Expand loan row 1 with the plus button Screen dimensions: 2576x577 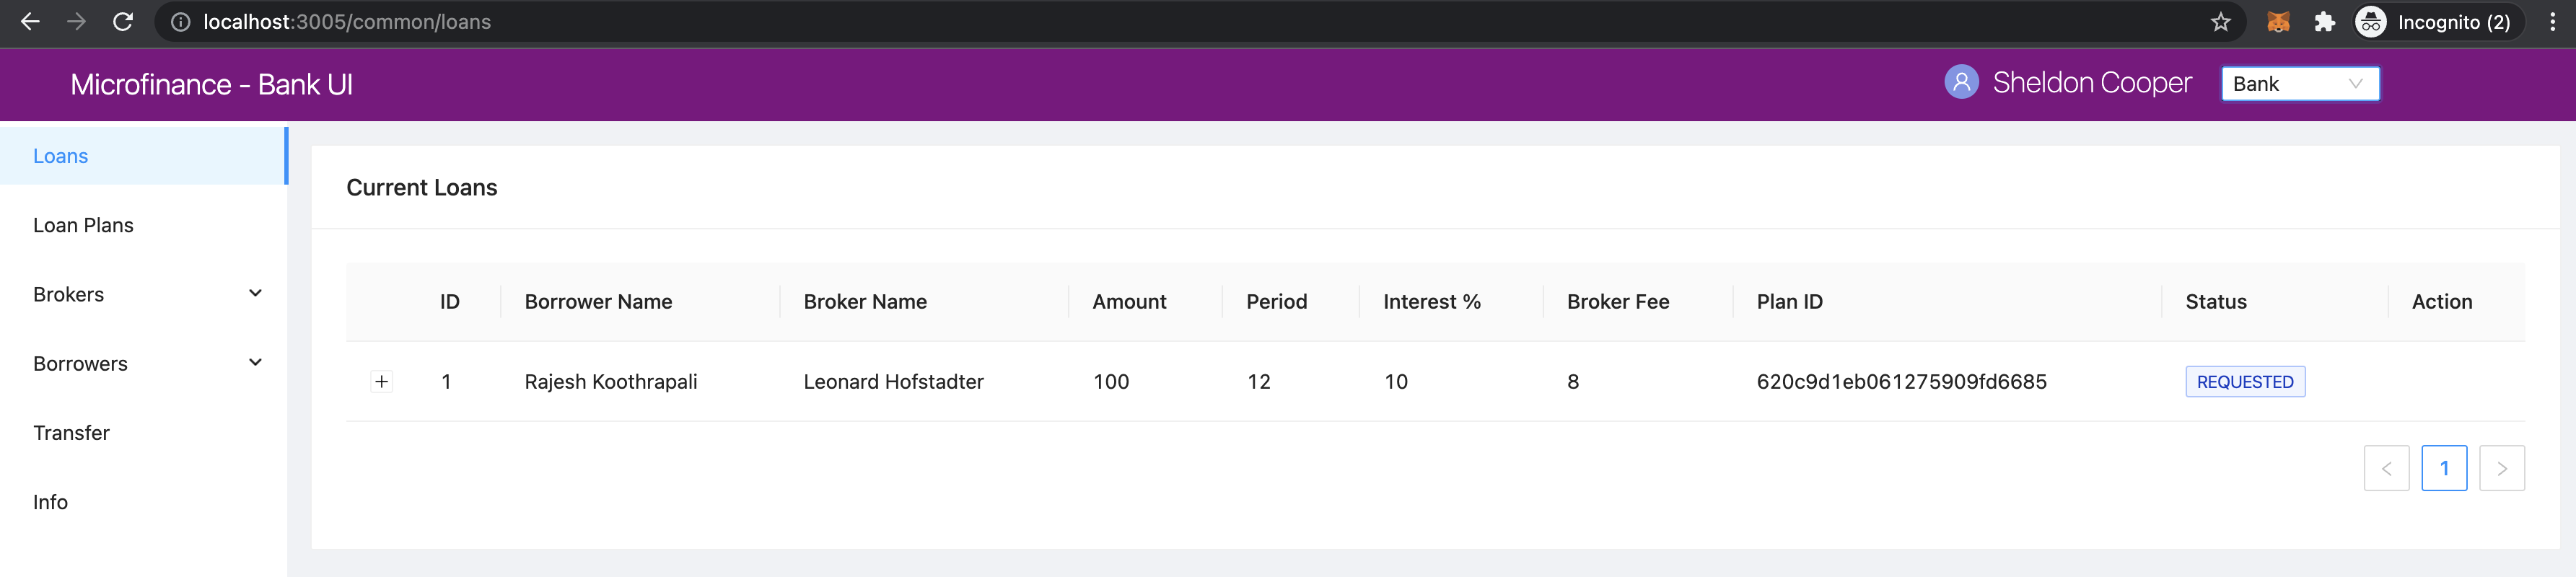[381, 381]
